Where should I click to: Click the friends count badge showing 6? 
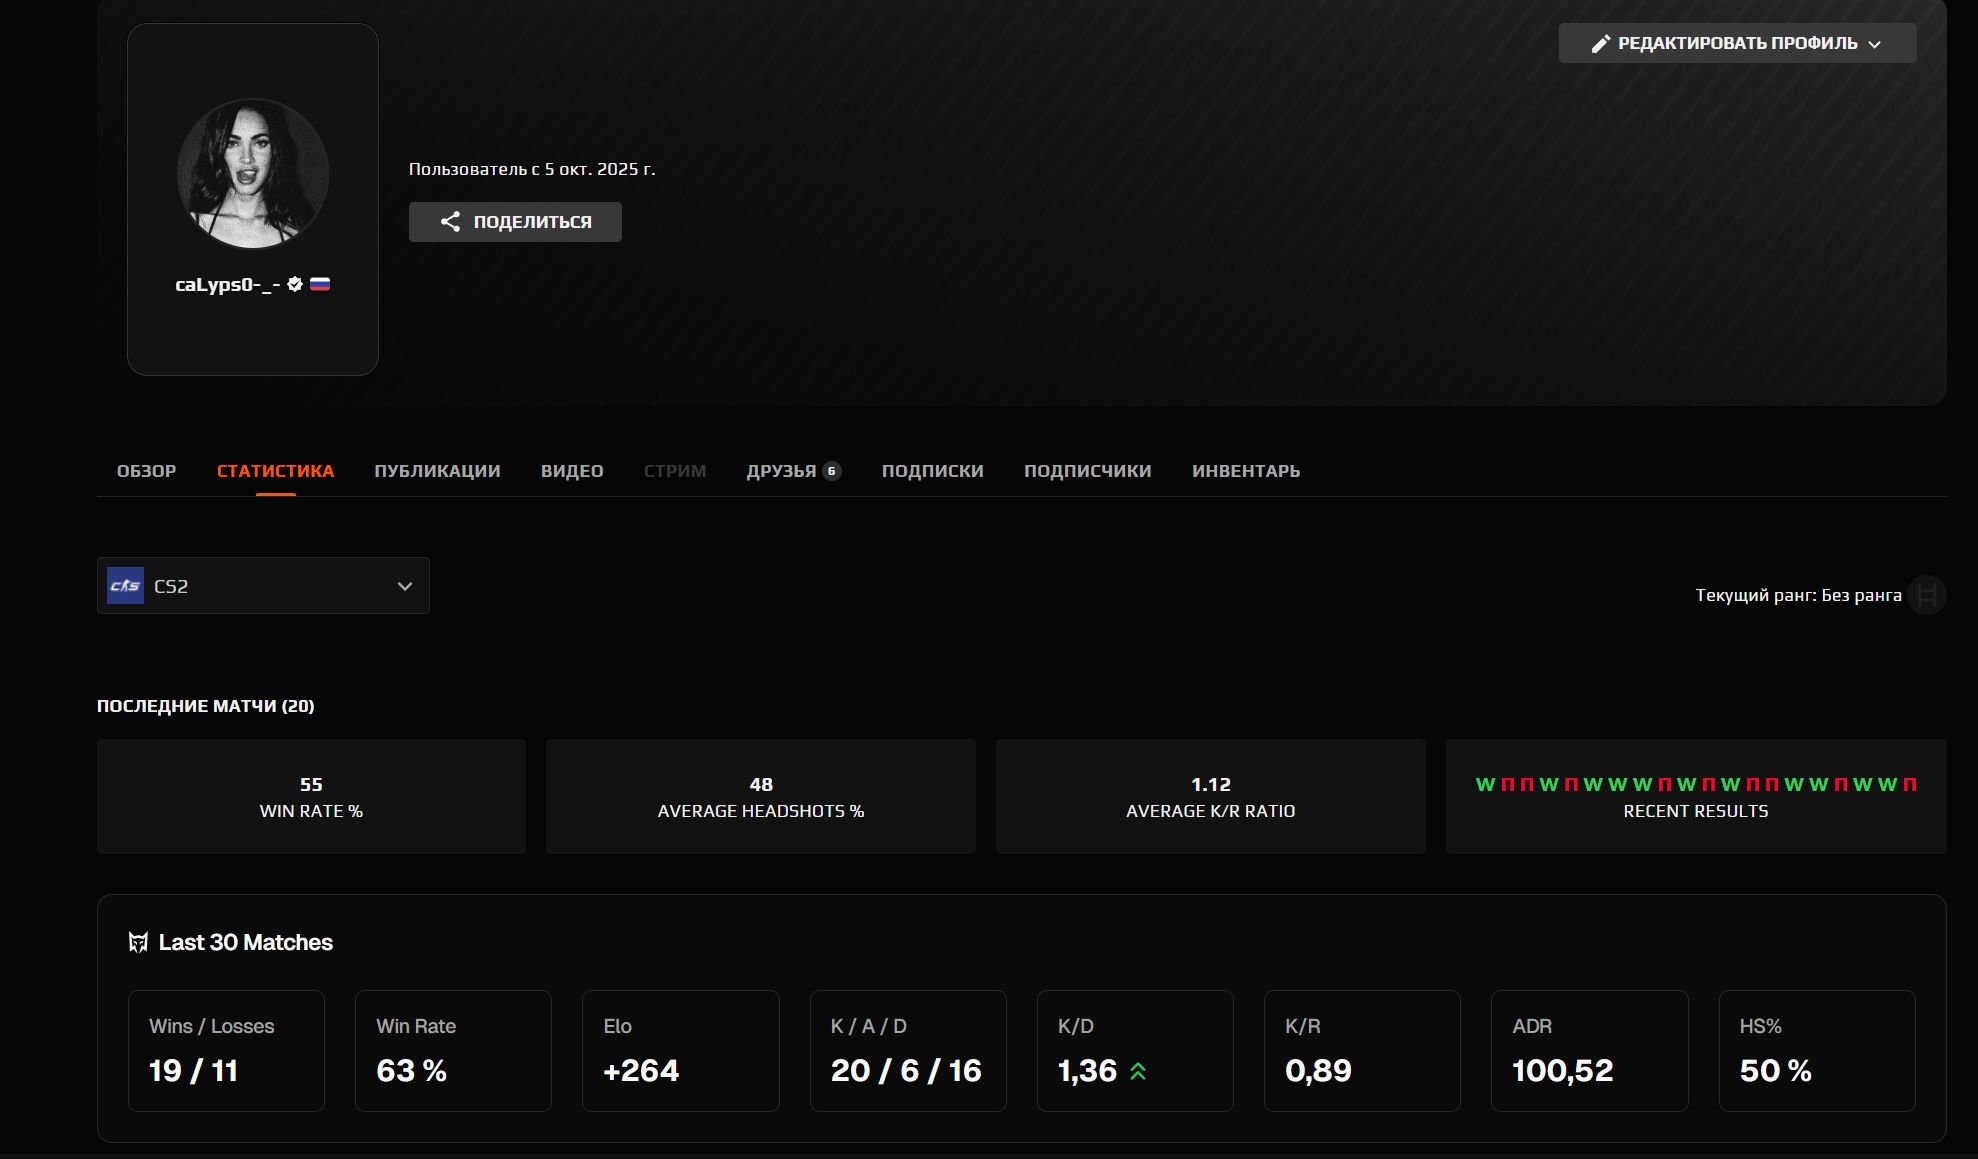[x=831, y=471]
